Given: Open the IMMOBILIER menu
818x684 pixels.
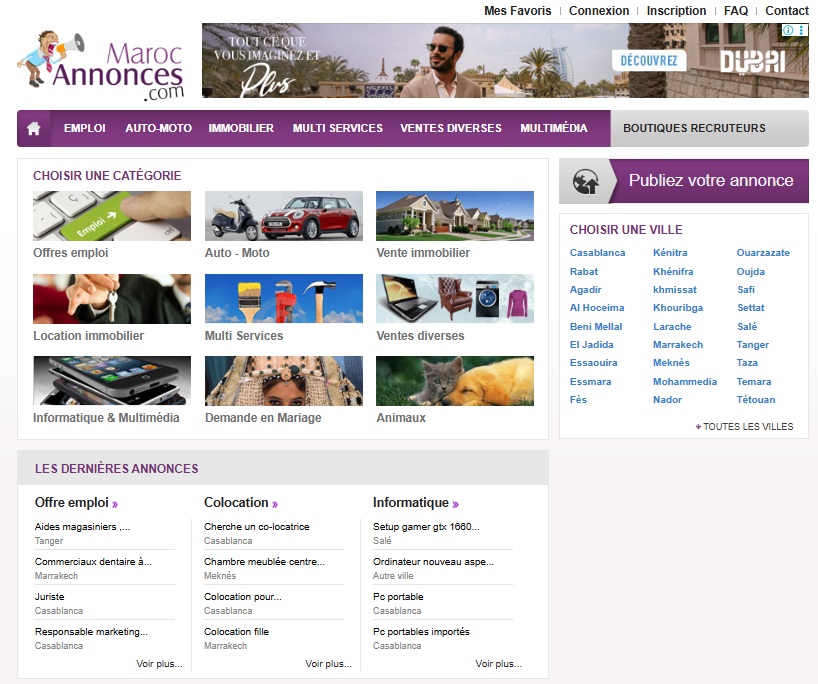Looking at the screenshot, I should click(241, 128).
